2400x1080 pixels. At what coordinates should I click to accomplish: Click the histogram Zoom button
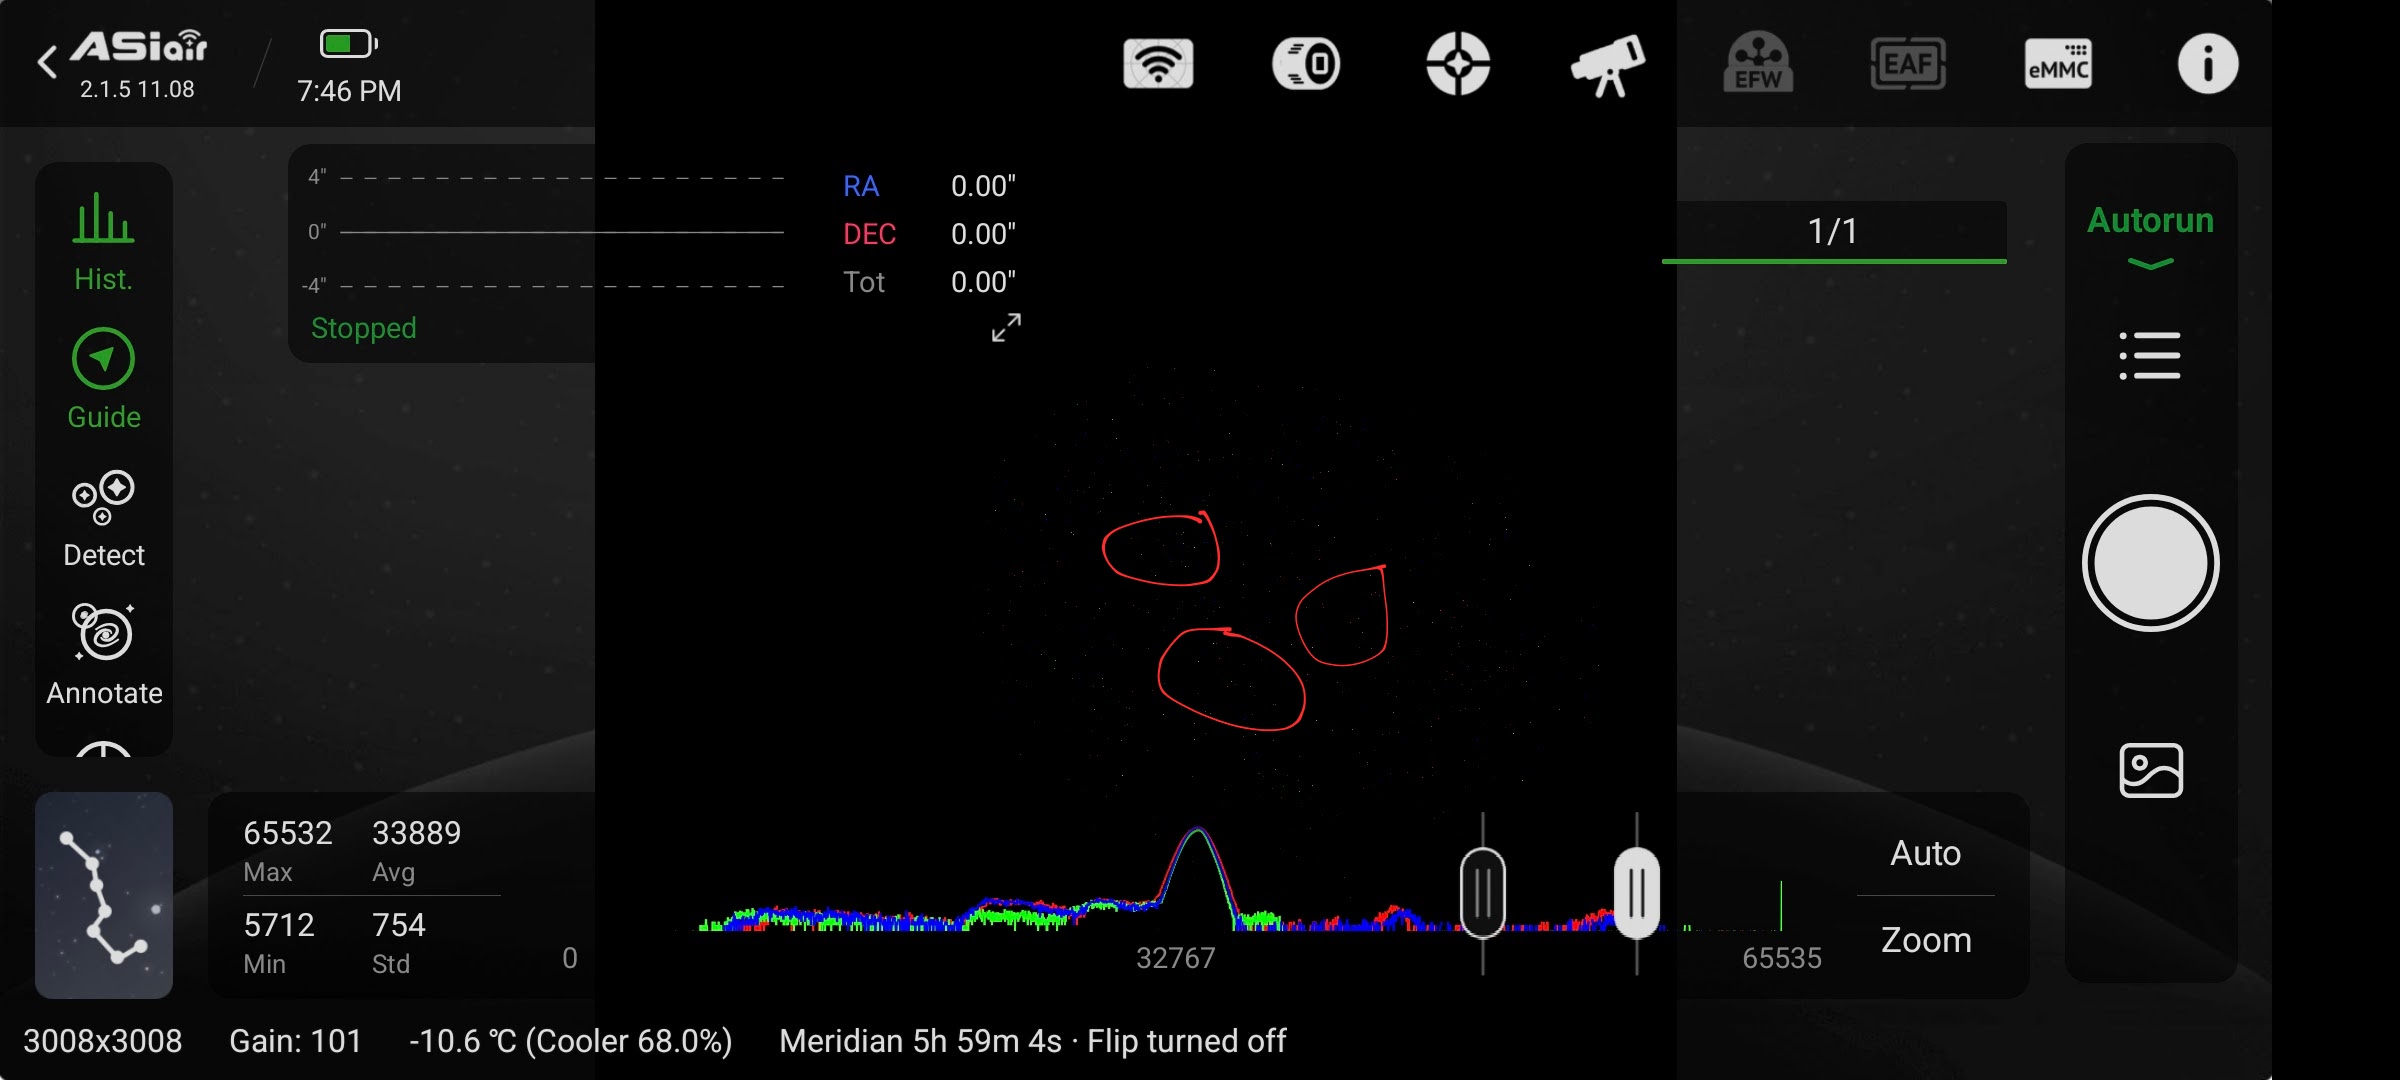point(1925,940)
